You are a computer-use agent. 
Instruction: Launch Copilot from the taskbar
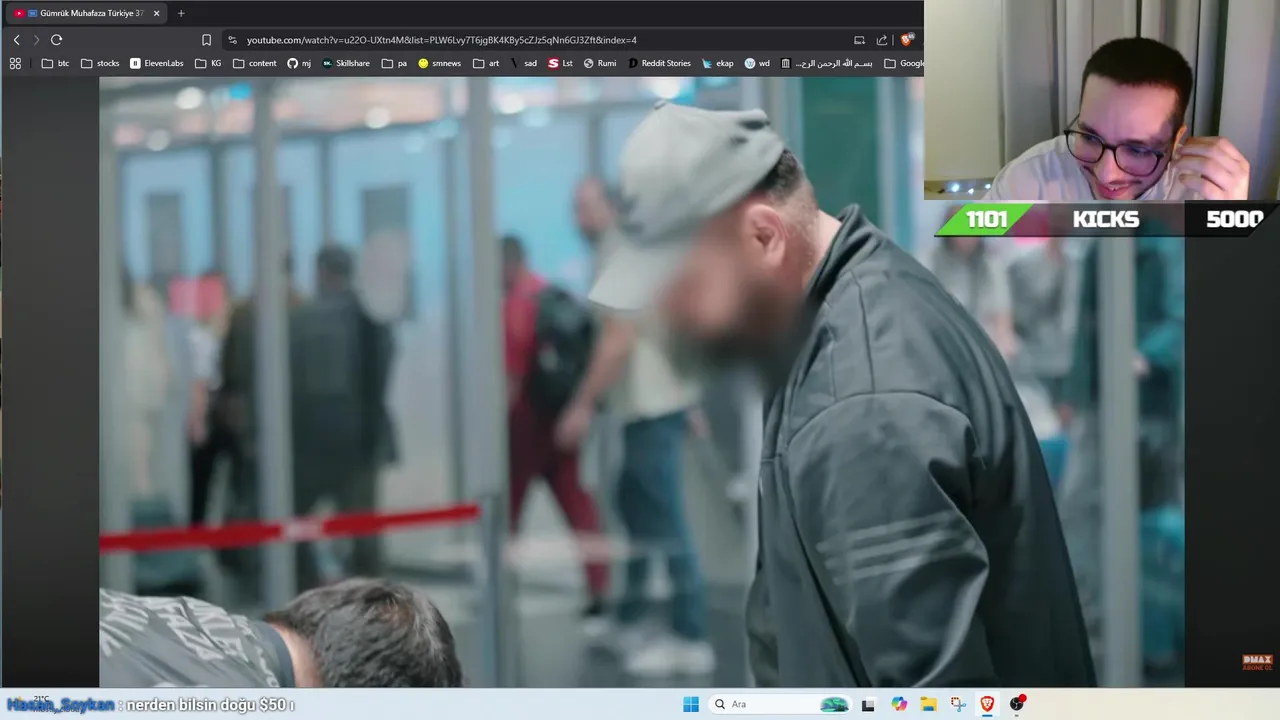point(899,704)
